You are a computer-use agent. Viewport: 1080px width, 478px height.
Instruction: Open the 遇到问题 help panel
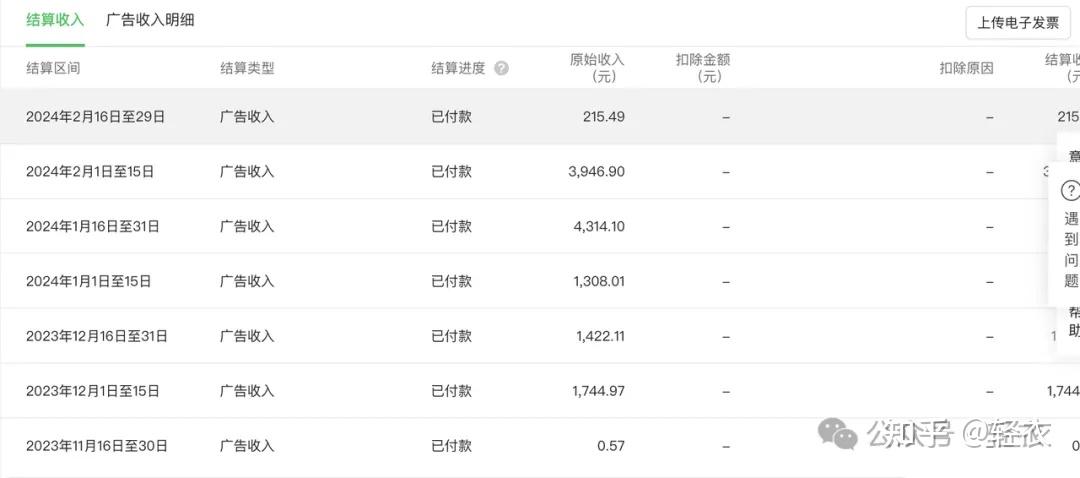point(1071,249)
